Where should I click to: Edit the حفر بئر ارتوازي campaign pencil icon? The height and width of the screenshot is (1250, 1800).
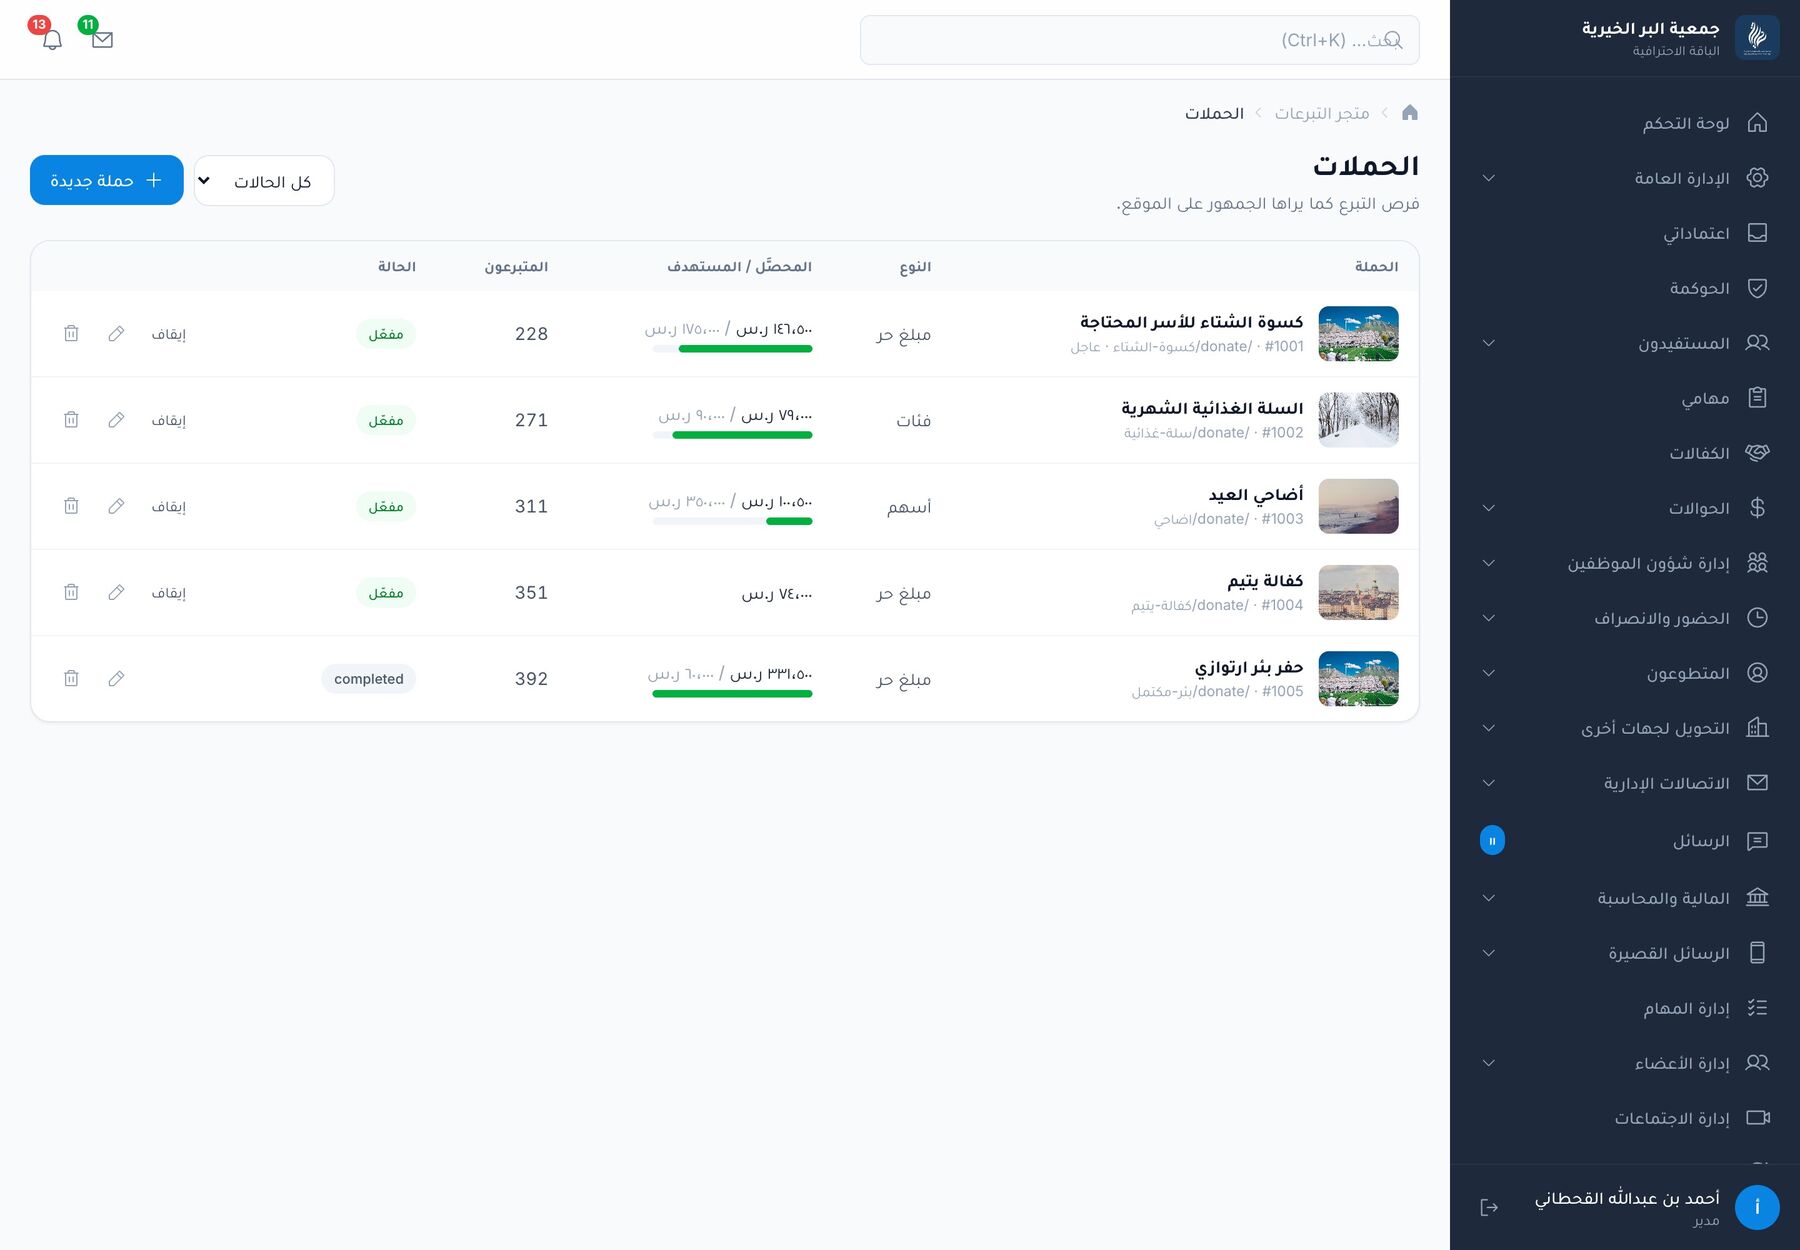116,679
